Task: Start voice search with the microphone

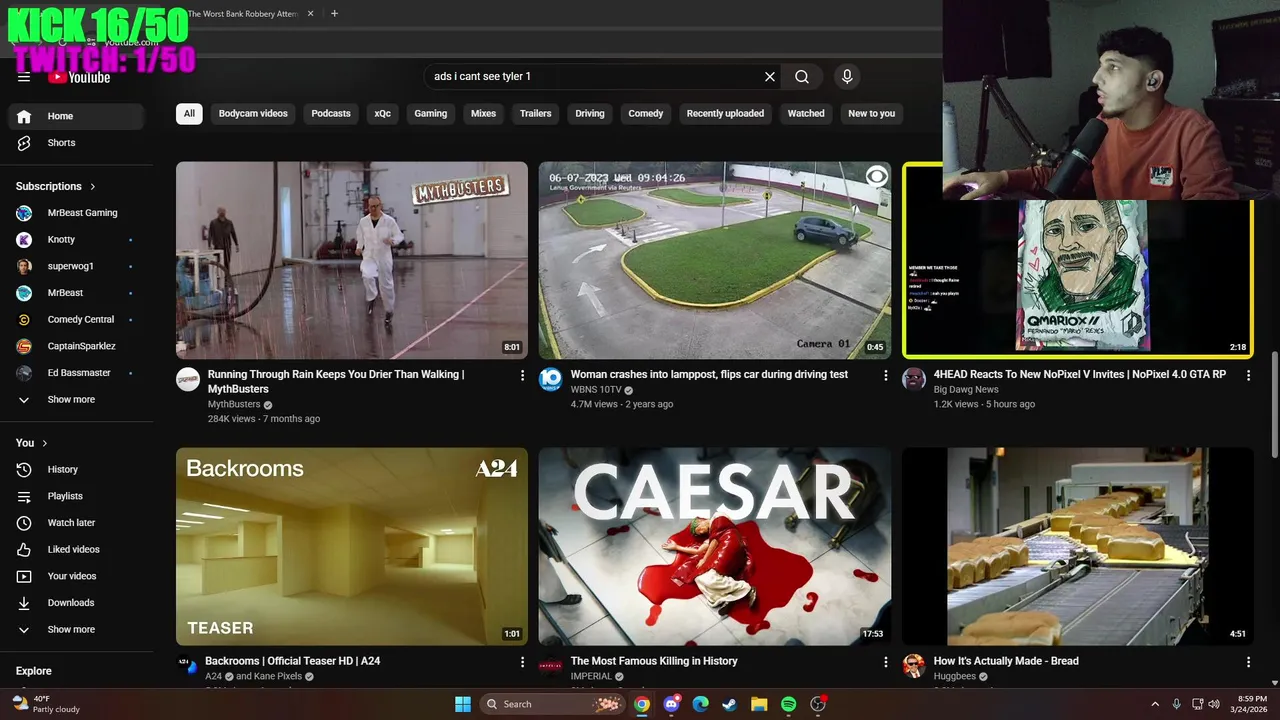Action: point(847,76)
